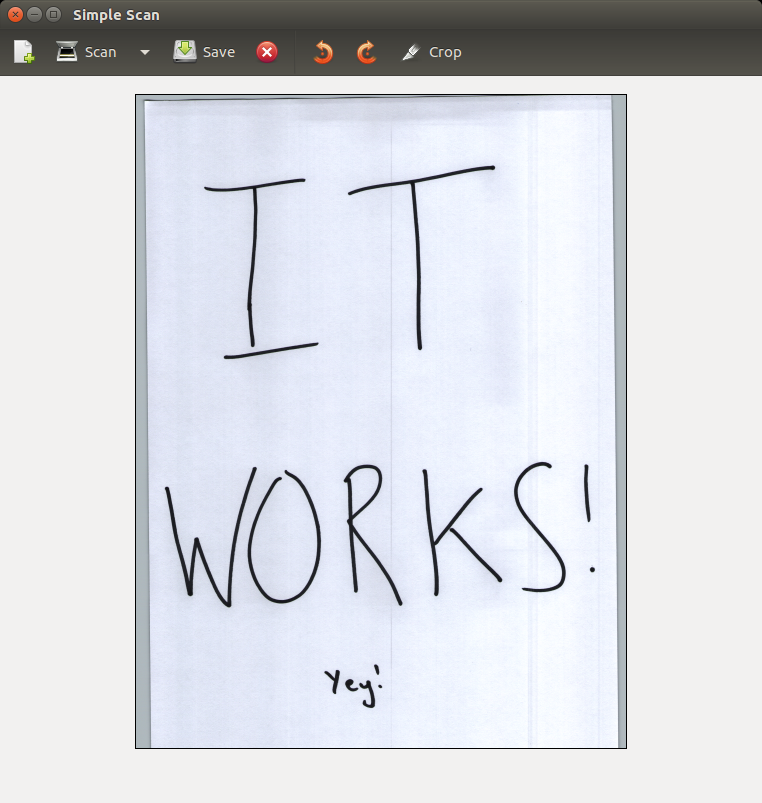Click the scanner icon to start scanning
The width and height of the screenshot is (762, 803).
(x=67, y=52)
